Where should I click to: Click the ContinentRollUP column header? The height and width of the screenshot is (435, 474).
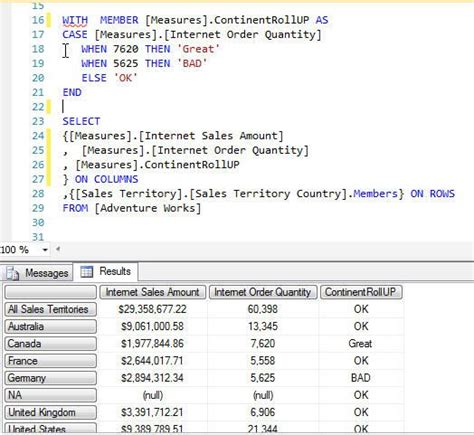(x=361, y=292)
